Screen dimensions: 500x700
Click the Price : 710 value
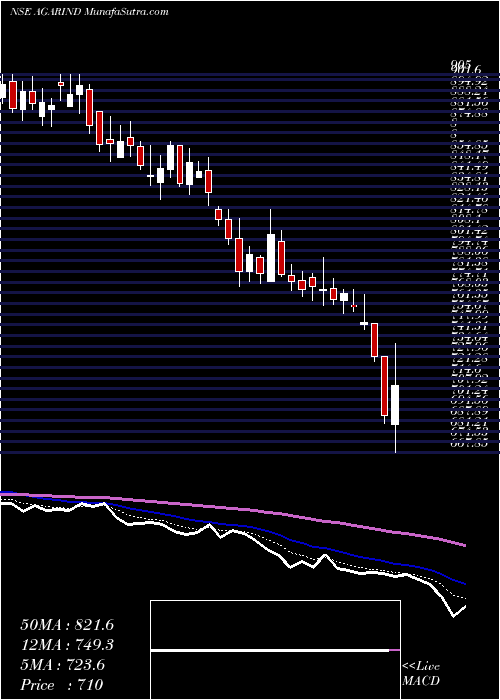pyautogui.click(x=62, y=685)
